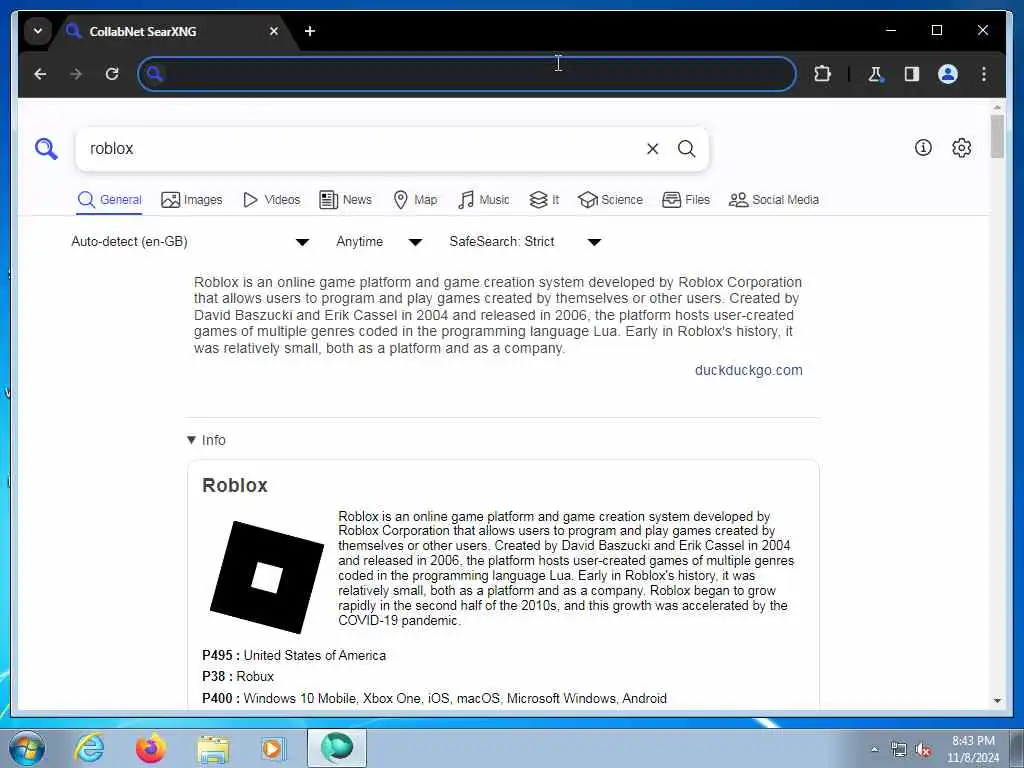Image resolution: width=1024 pixels, height=768 pixels.
Task: Clear the roblox search query
Action: click(652, 149)
